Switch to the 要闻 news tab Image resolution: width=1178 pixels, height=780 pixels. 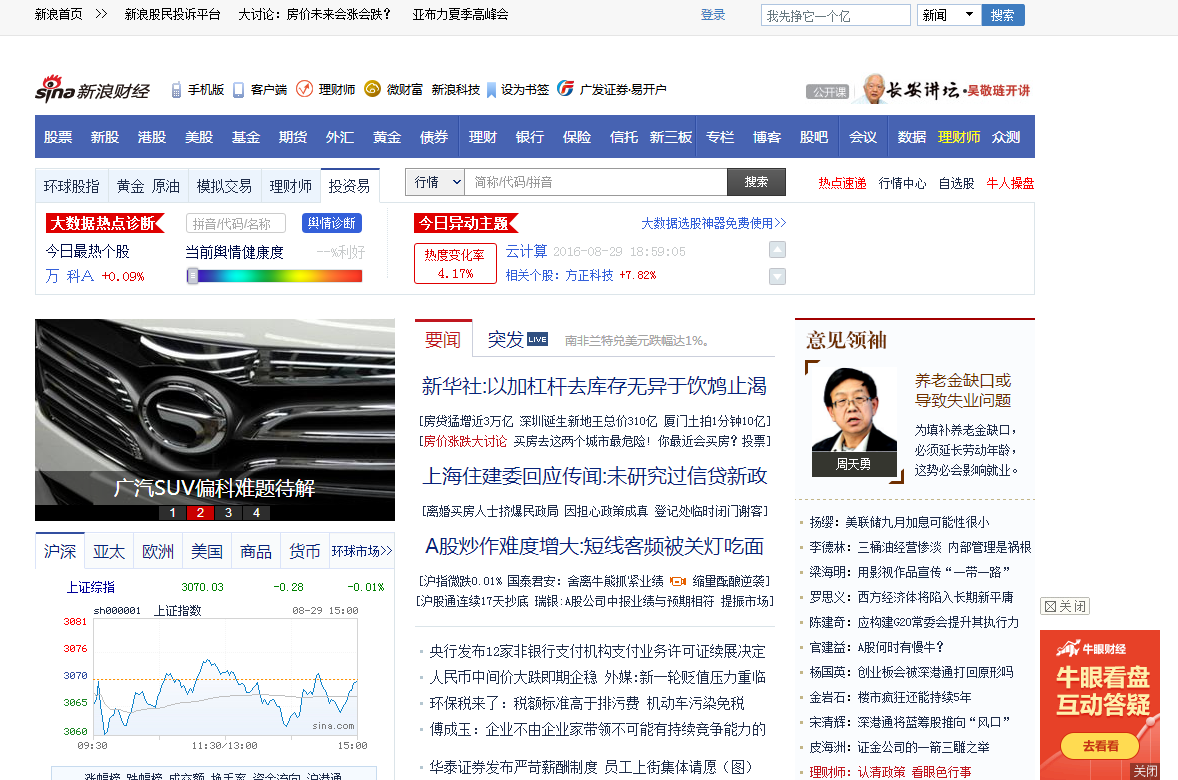pyautogui.click(x=443, y=338)
